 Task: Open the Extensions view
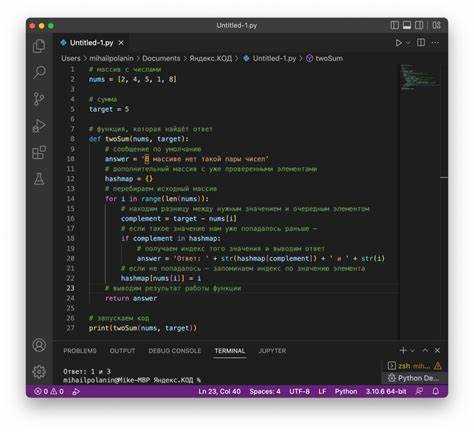point(39,152)
